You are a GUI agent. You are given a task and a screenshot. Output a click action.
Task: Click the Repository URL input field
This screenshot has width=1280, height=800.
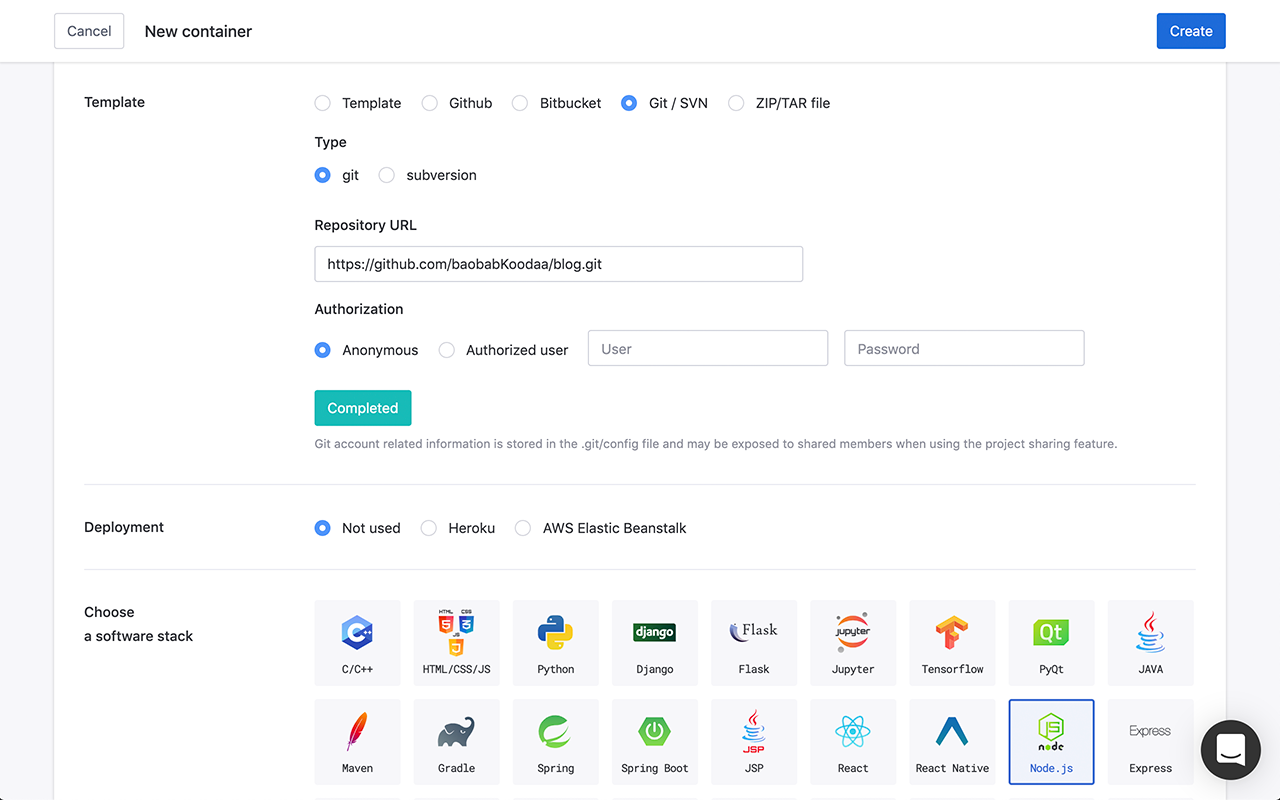click(558, 263)
